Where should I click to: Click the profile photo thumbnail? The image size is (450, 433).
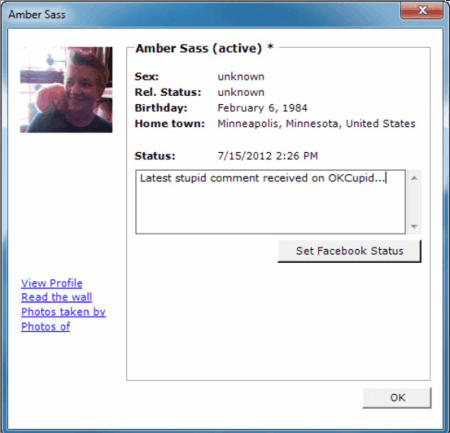coord(66,90)
